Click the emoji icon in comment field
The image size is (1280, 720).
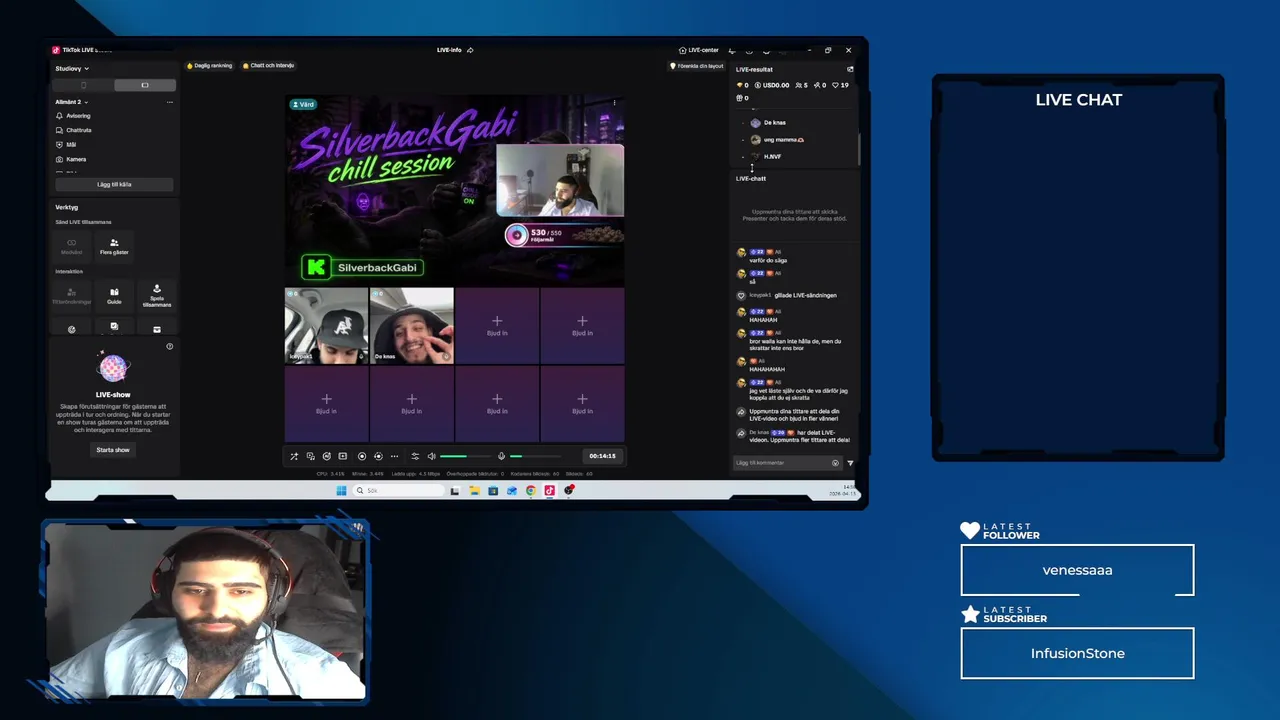coord(835,463)
